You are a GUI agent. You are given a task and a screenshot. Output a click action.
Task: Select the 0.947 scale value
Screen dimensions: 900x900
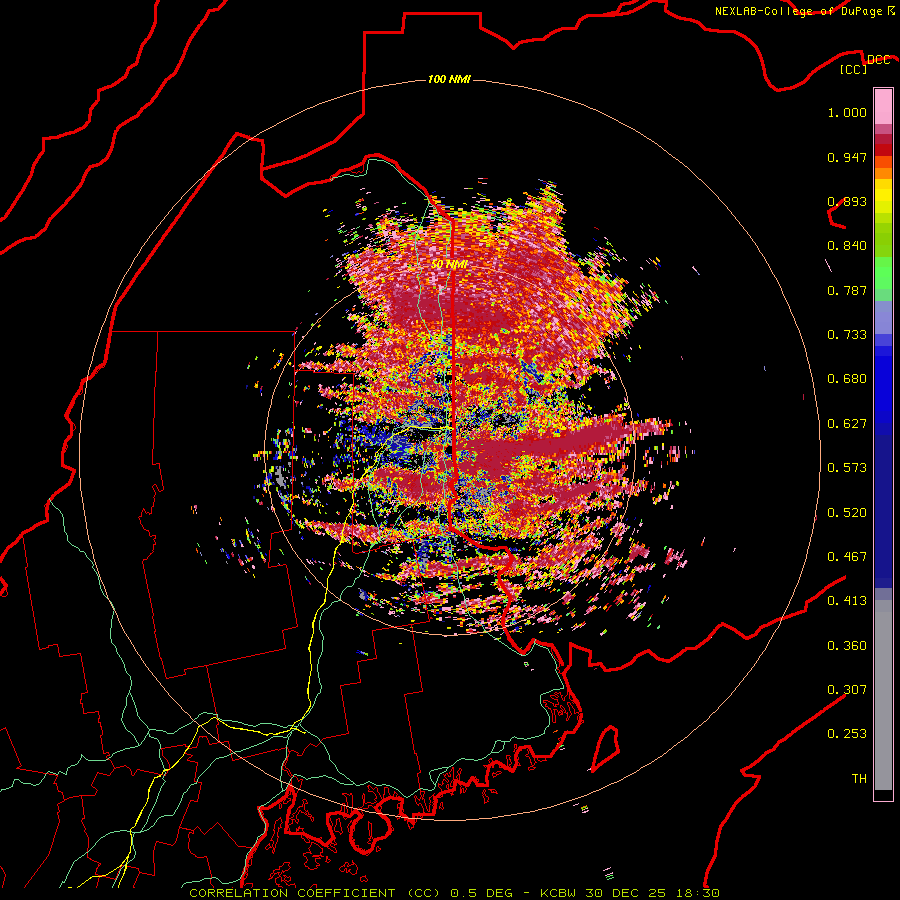click(847, 157)
